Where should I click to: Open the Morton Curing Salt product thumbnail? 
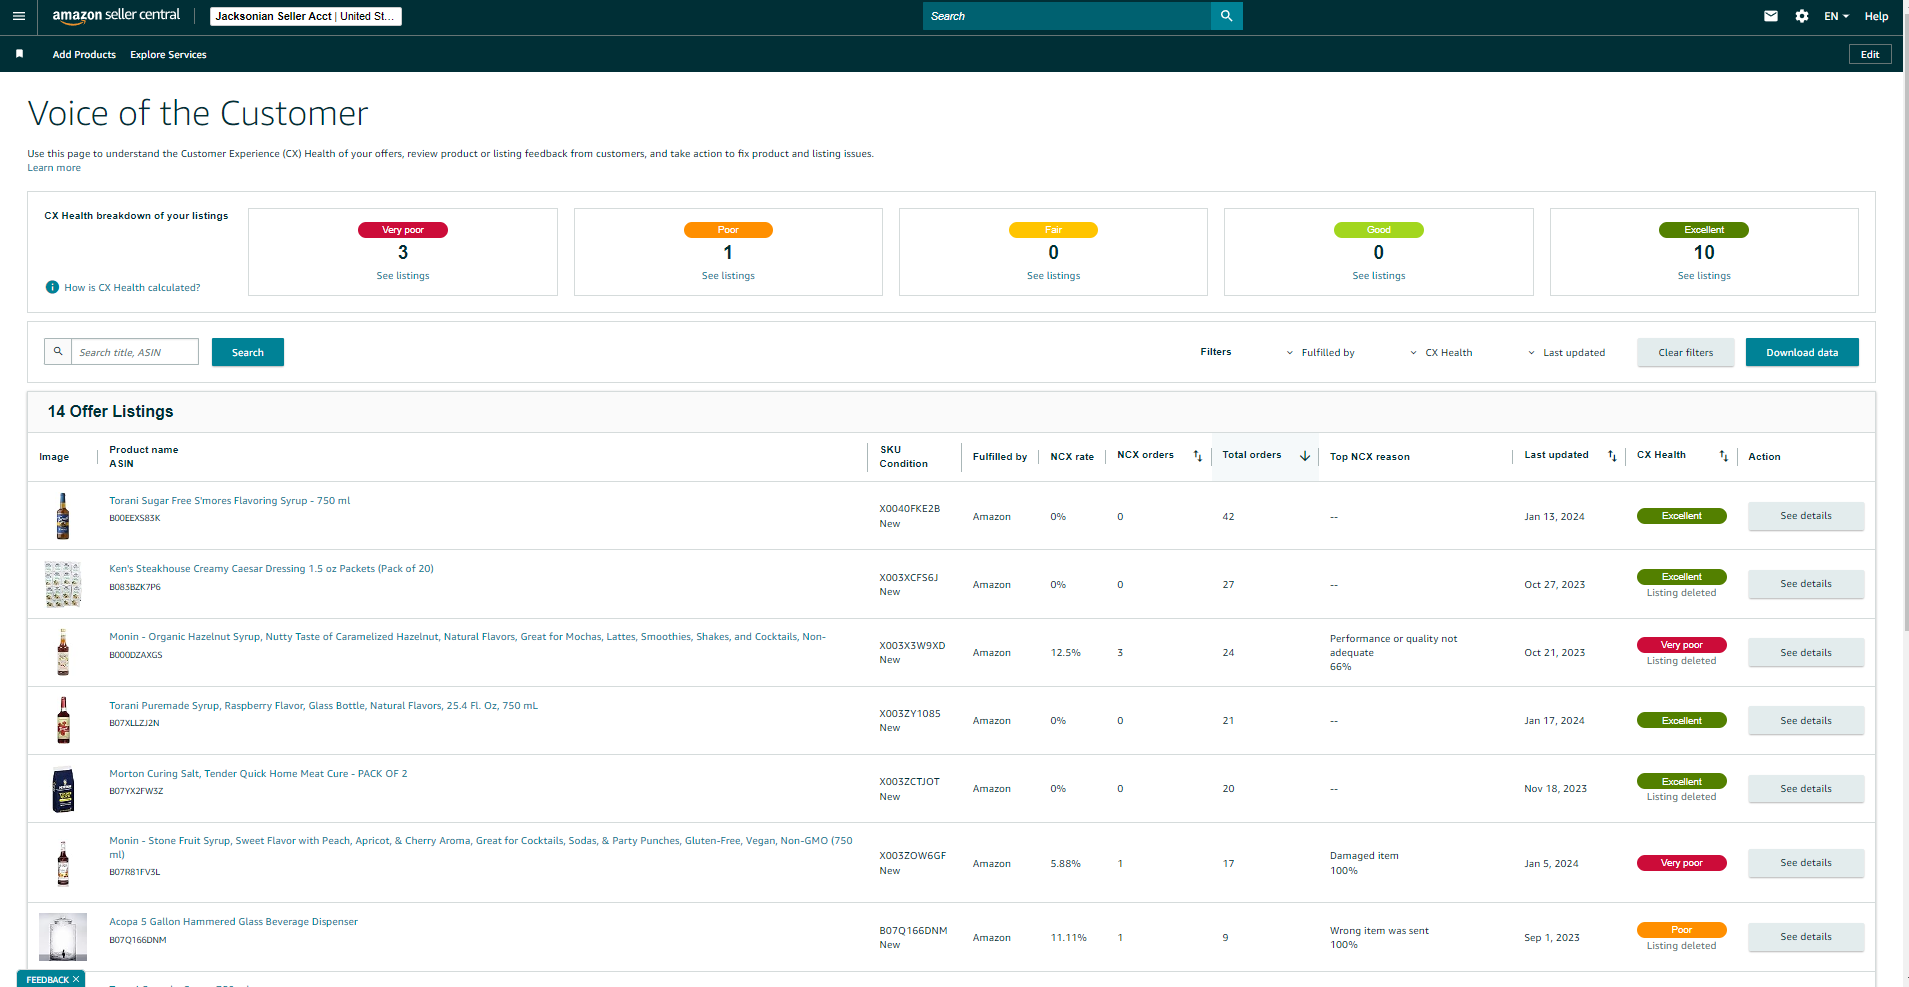pos(63,789)
